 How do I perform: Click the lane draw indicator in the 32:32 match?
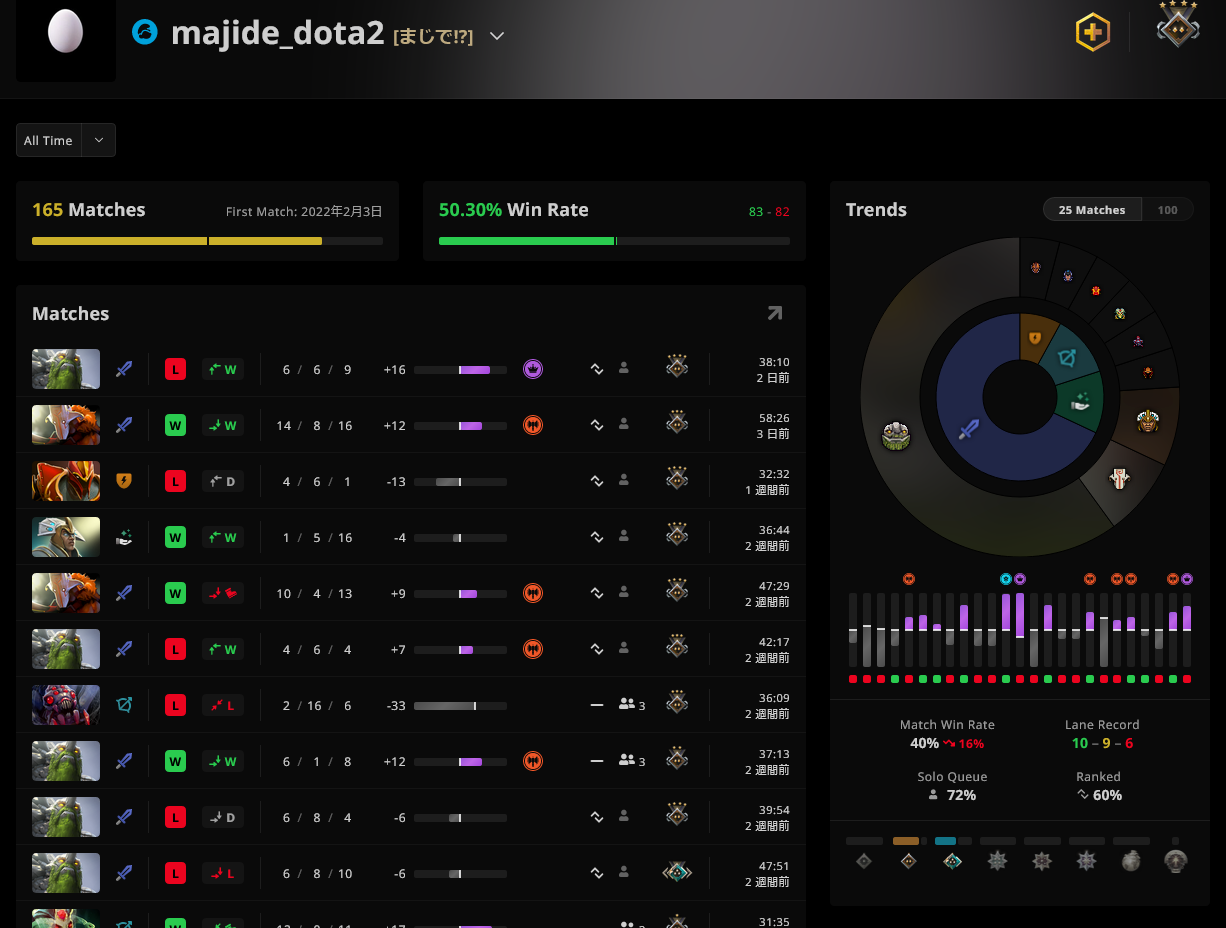click(223, 481)
